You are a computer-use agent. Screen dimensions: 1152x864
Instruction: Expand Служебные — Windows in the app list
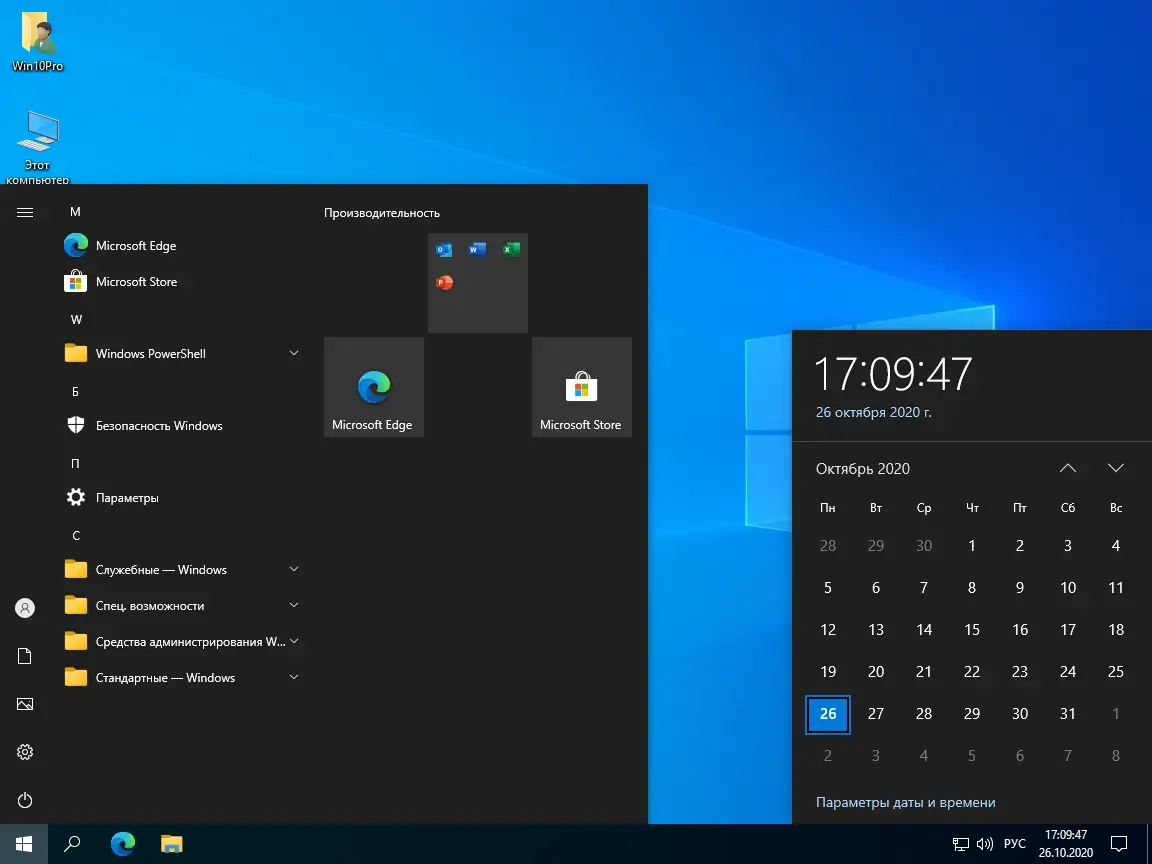point(293,569)
